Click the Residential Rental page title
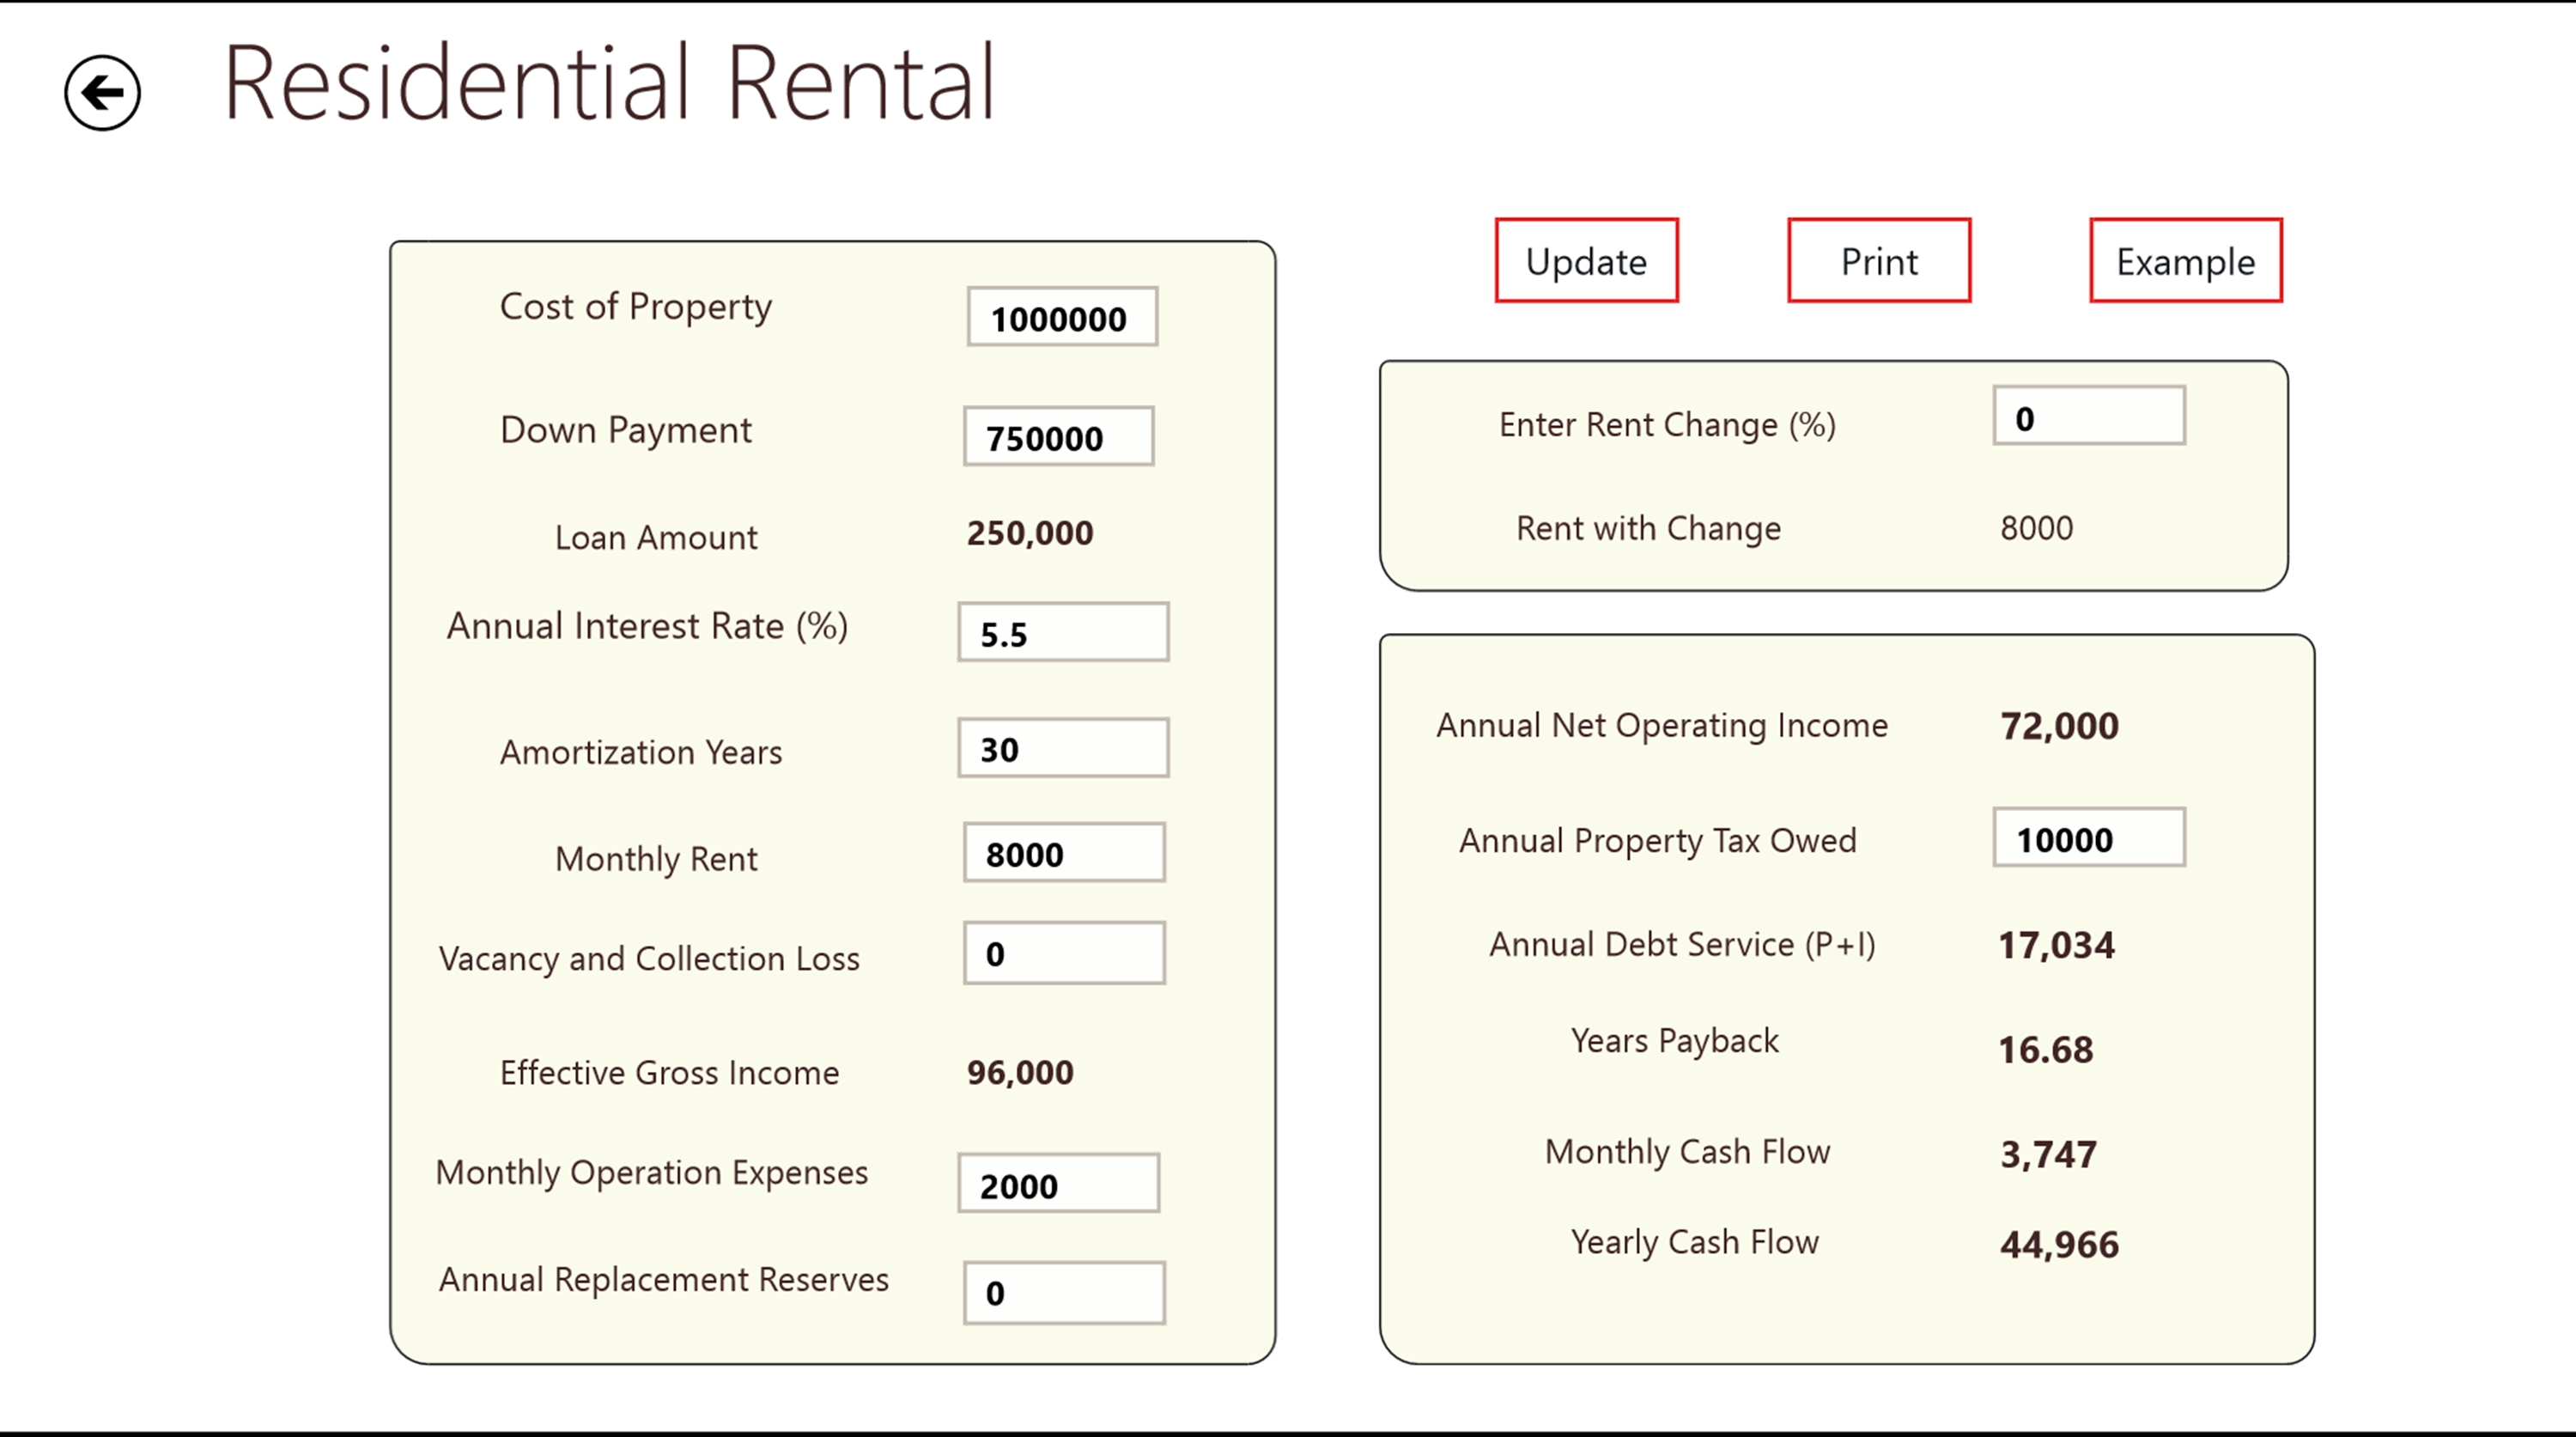This screenshot has width=2576, height=1437. [609, 83]
